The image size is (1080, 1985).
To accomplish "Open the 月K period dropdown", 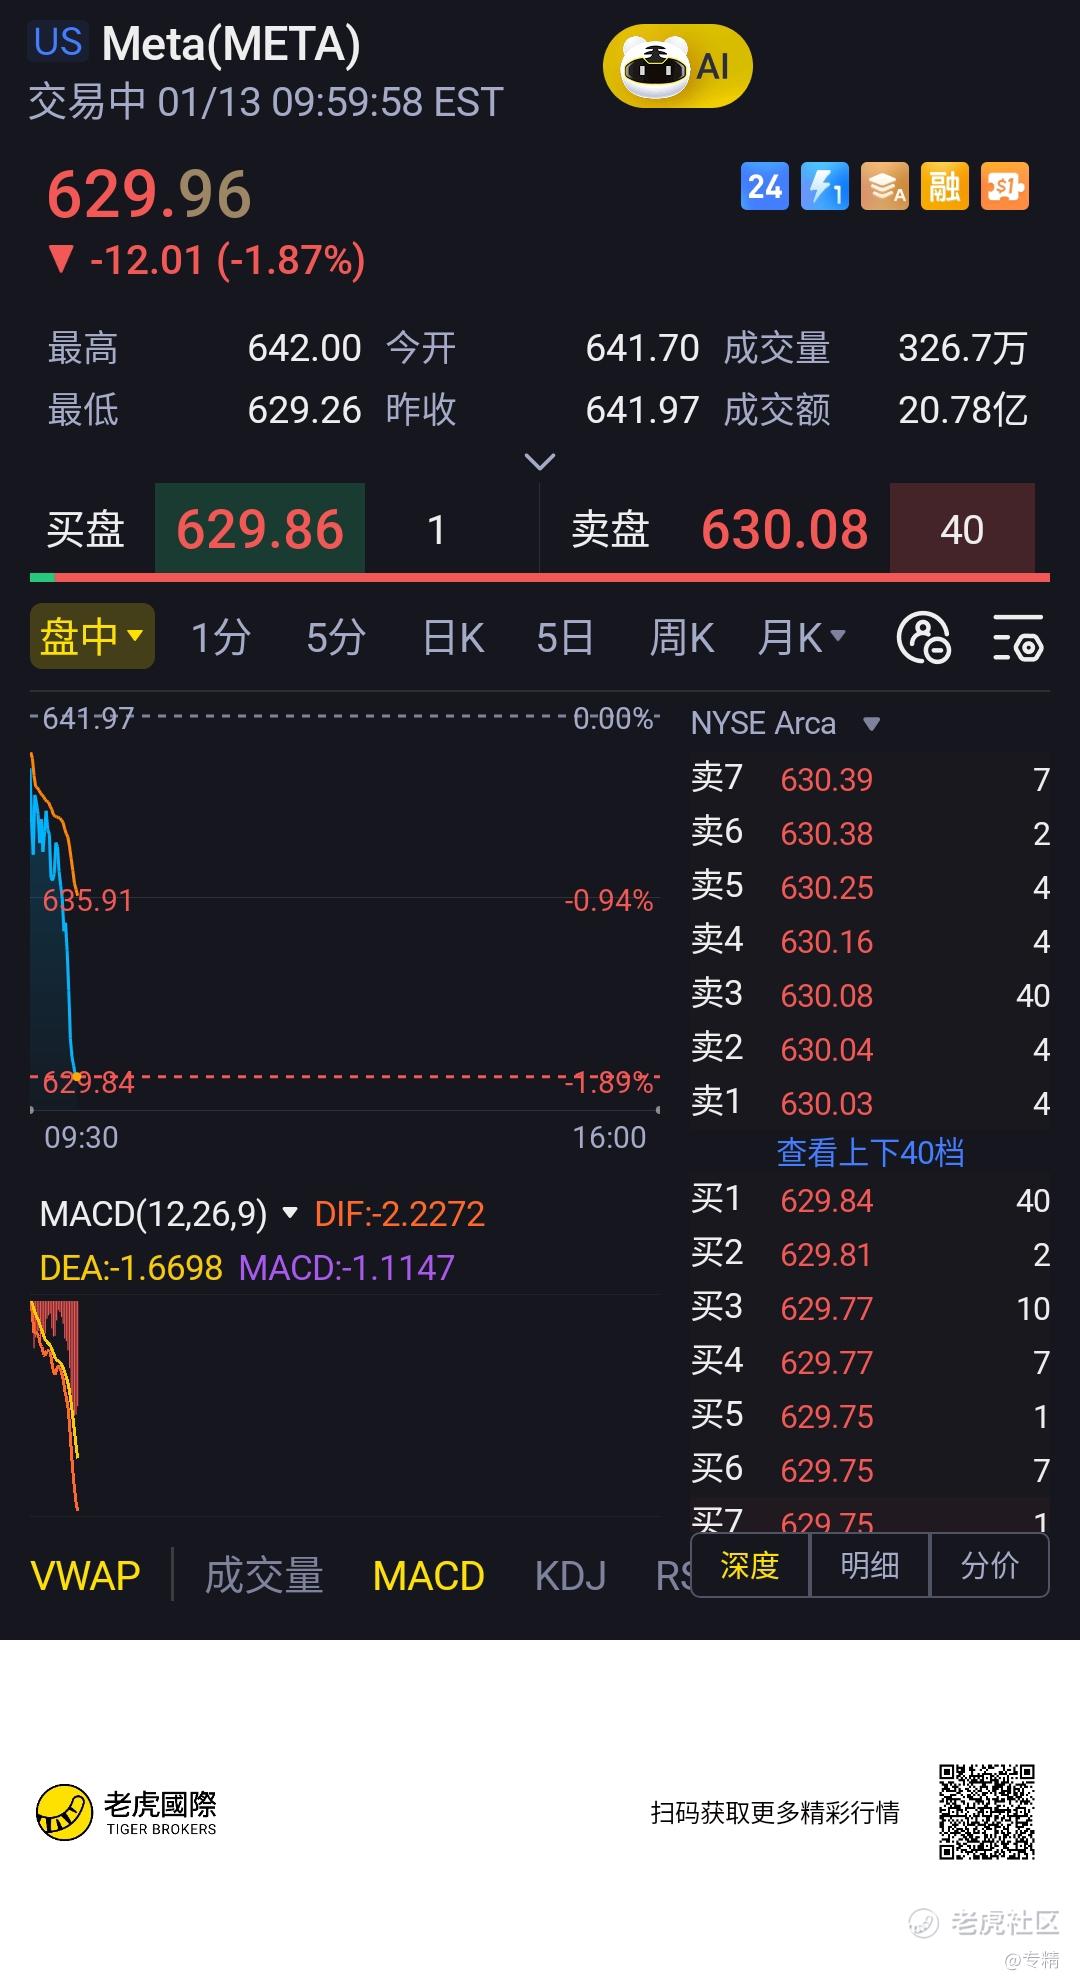I will [x=802, y=637].
